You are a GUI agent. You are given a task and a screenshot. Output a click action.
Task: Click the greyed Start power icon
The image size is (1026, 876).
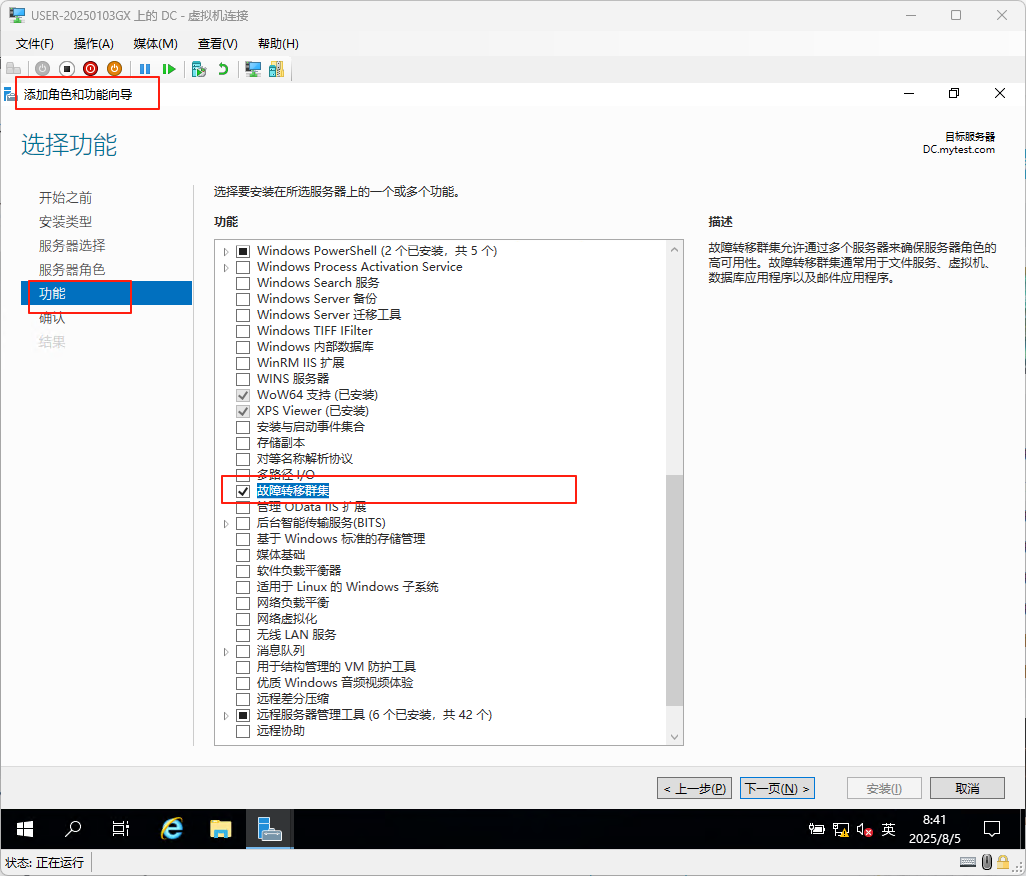(43, 69)
